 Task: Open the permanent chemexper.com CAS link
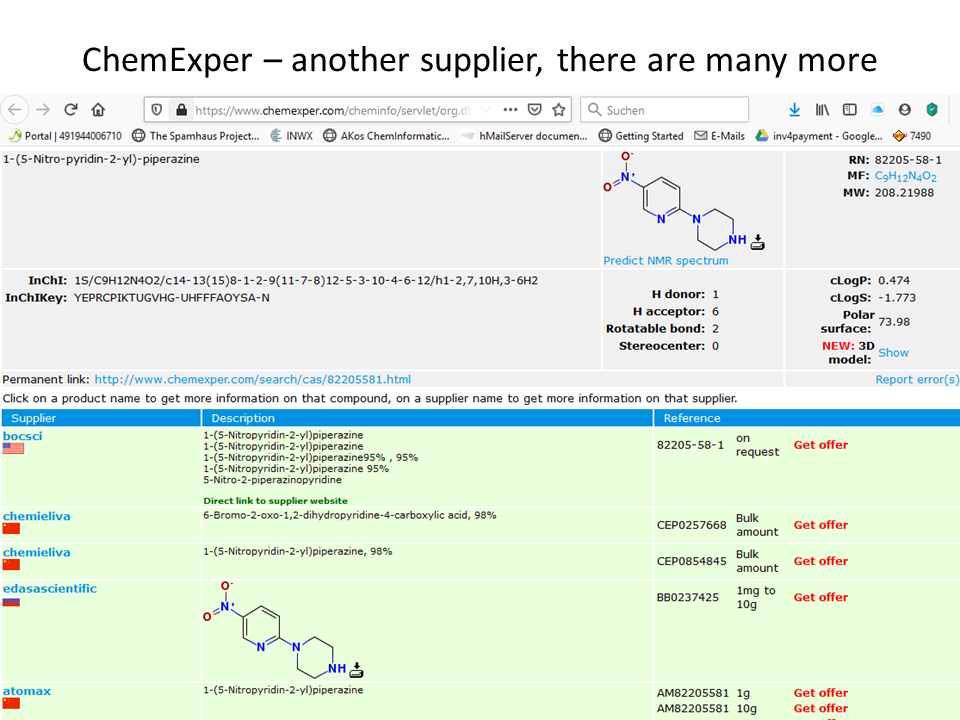click(x=252, y=380)
